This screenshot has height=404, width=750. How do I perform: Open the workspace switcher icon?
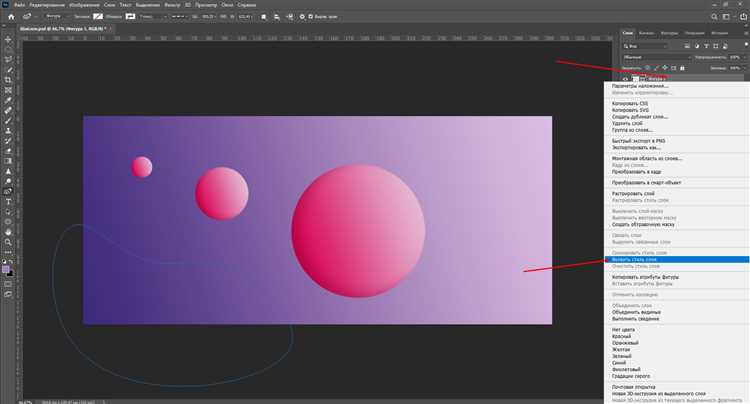(726, 17)
